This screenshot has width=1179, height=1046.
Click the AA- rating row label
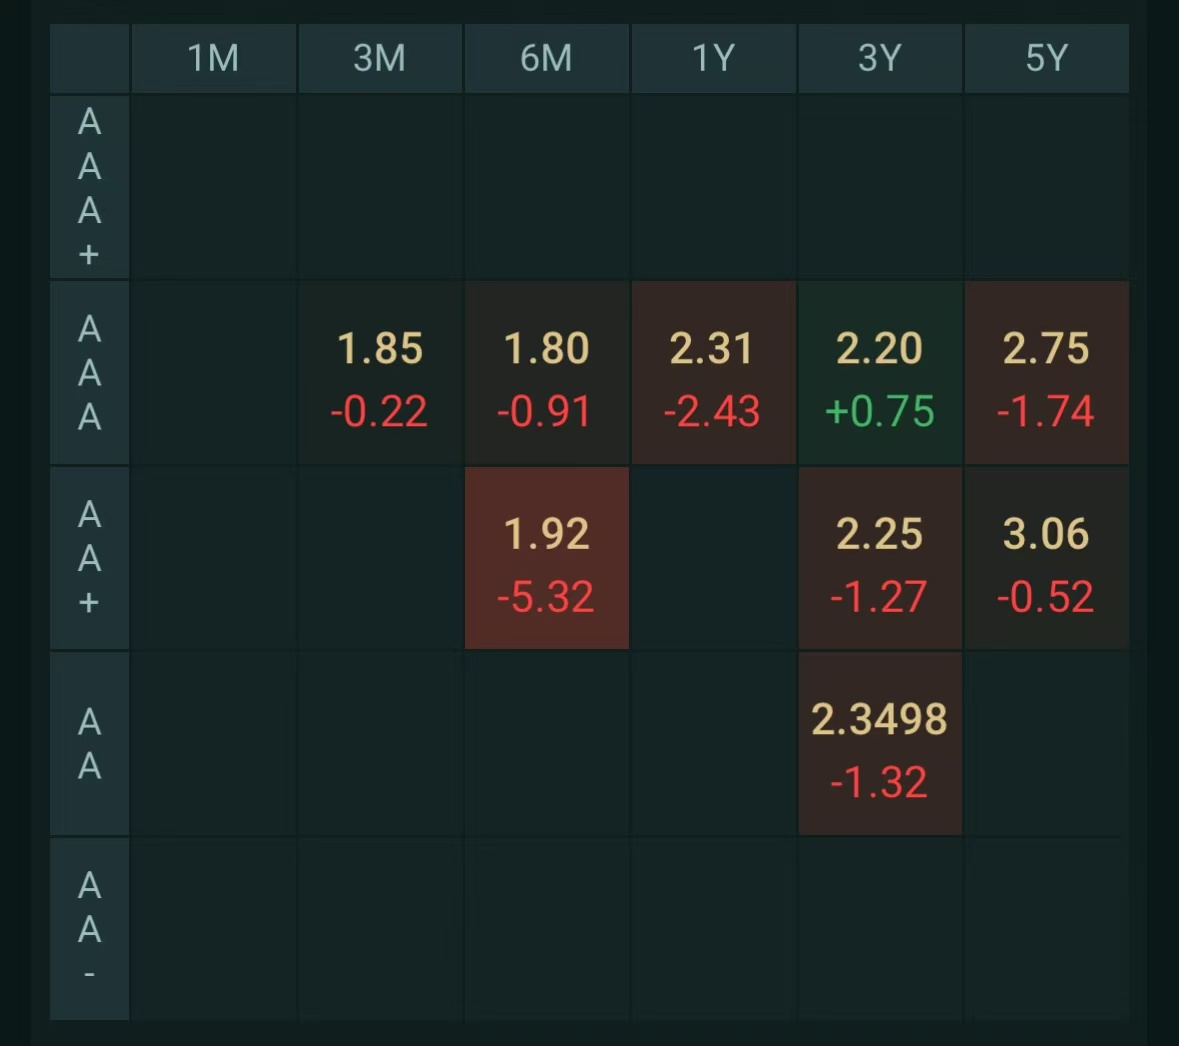click(x=89, y=929)
